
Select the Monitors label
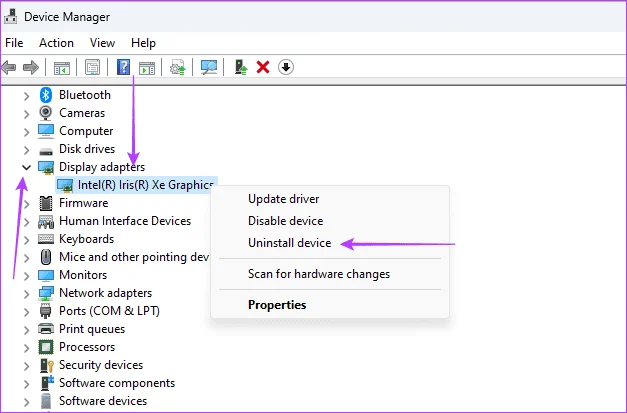pyautogui.click(x=83, y=275)
